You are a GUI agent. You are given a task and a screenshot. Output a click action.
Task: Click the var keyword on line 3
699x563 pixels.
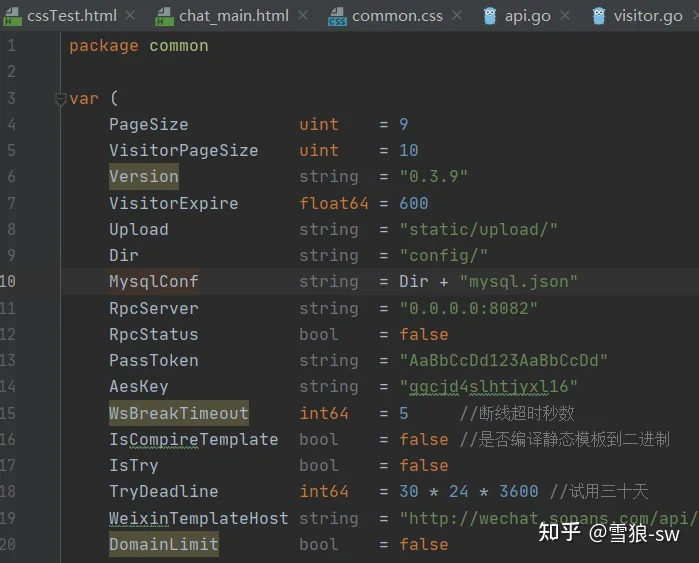click(x=84, y=99)
